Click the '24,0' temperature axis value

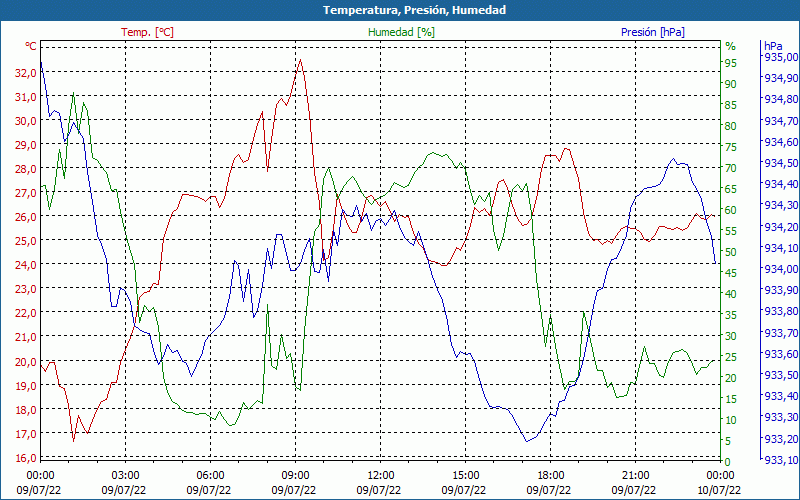tap(26, 265)
